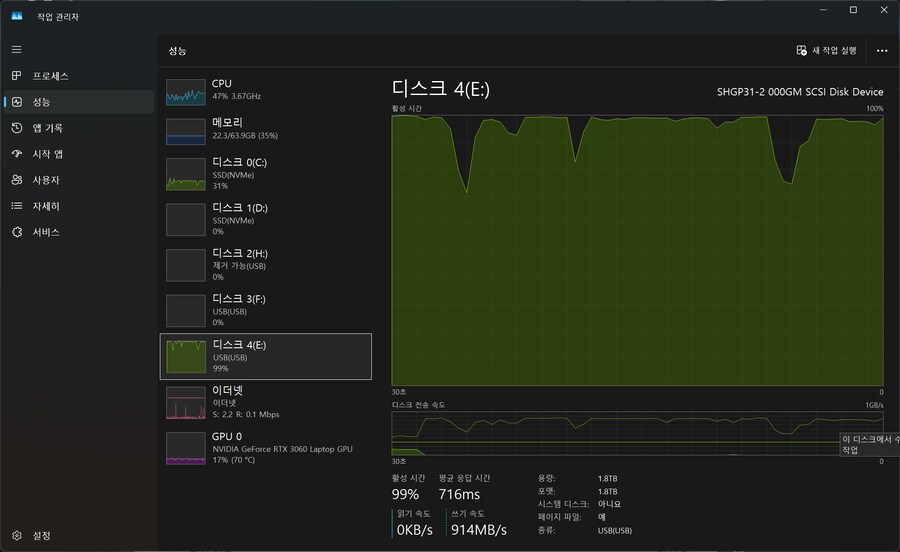The image size is (900, 552).
Task: Switch to 서비스 page label
Action: (46, 232)
